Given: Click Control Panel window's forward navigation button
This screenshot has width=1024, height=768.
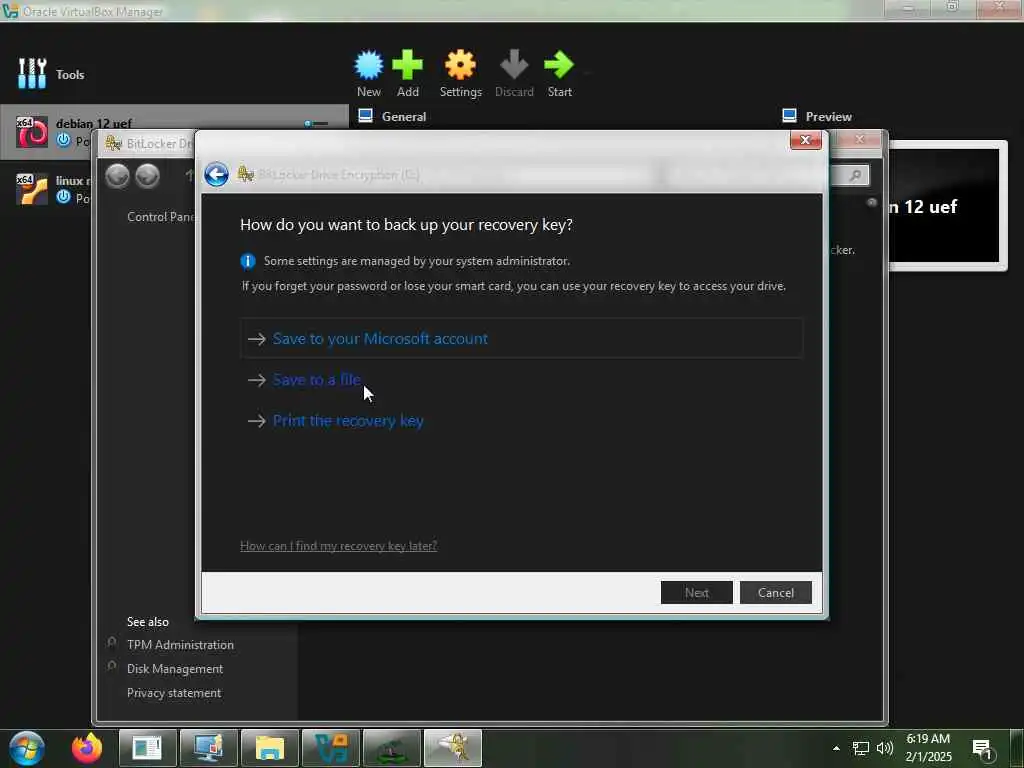Looking at the screenshot, I should coord(148,176).
